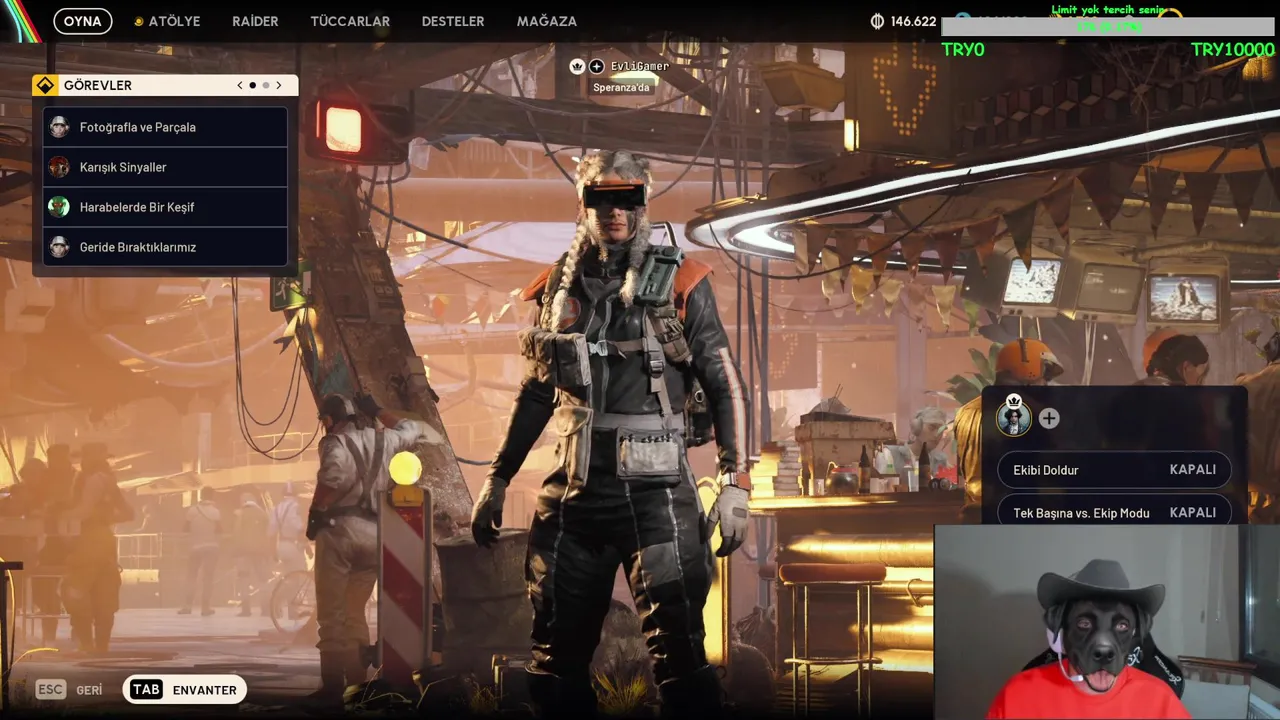
Task: Open quest Harabelerde Bir Keşif
Action: pyautogui.click(x=165, y=207)
